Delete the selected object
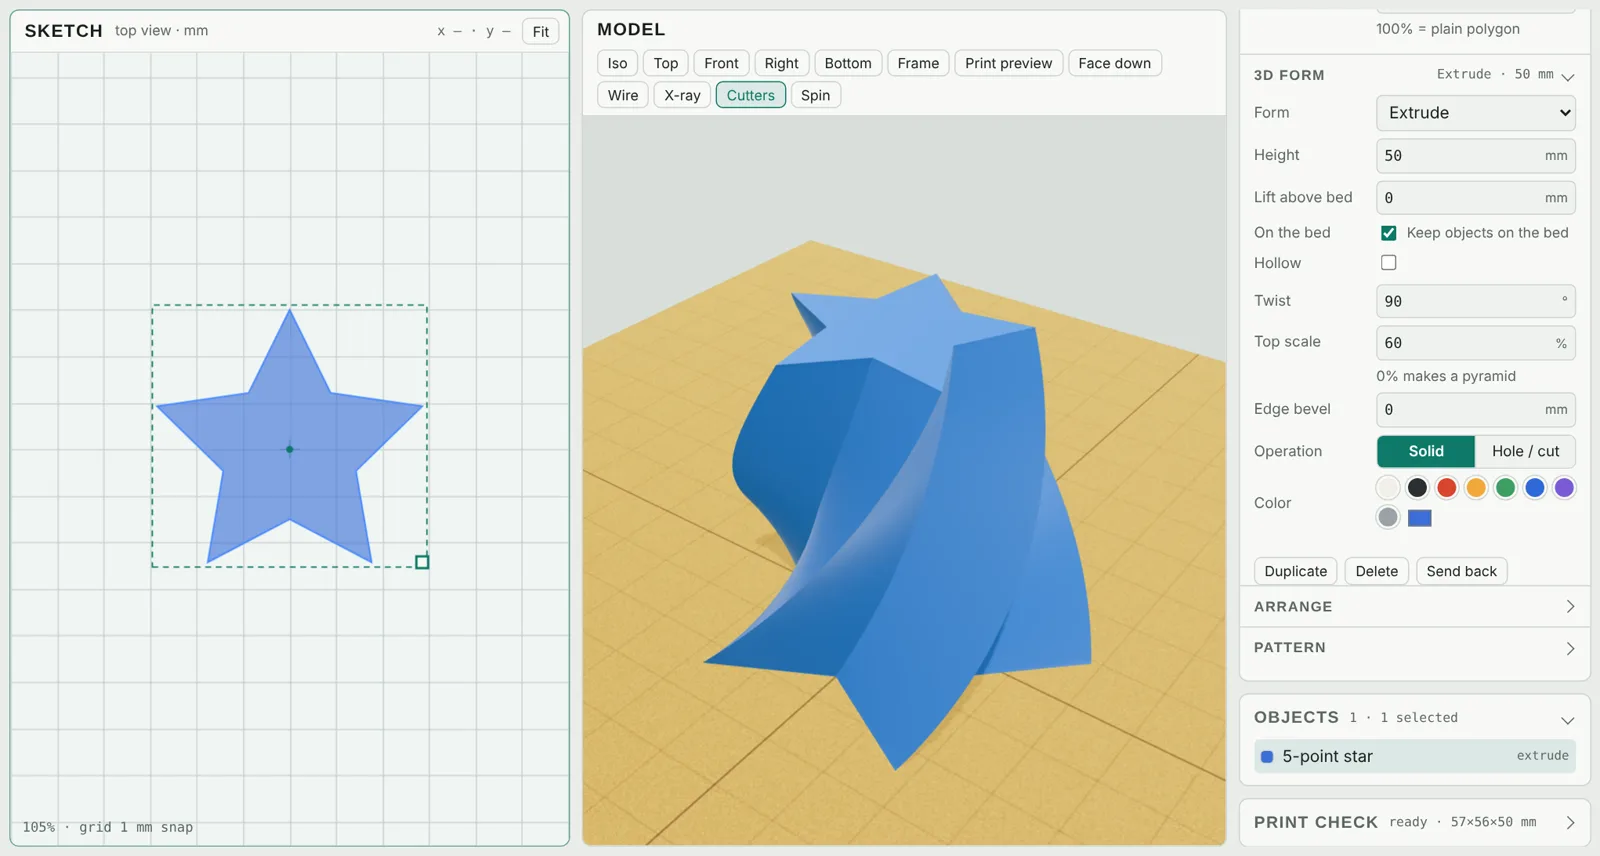 [1377, 571]
